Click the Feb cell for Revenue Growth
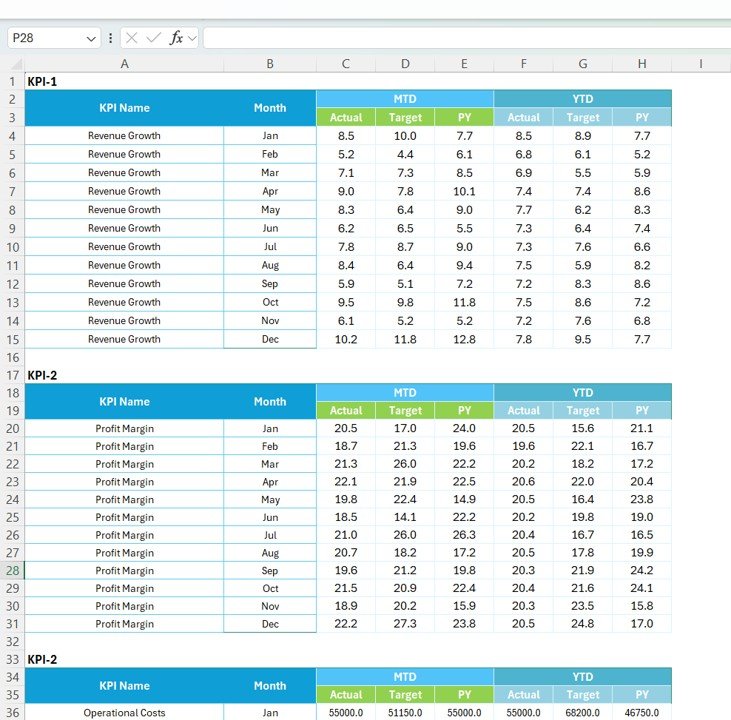 (270, 154)
